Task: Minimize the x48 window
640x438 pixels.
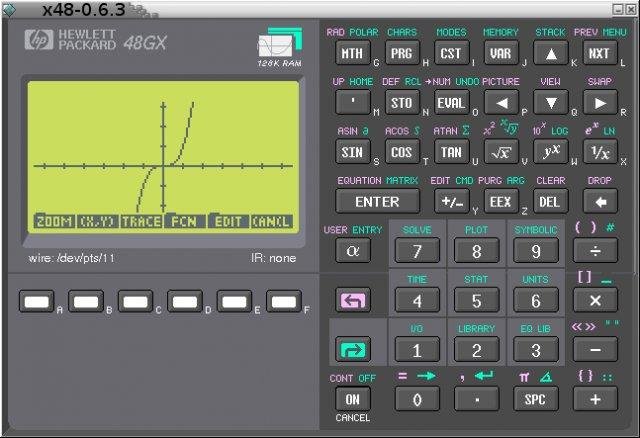Action: 618,9
